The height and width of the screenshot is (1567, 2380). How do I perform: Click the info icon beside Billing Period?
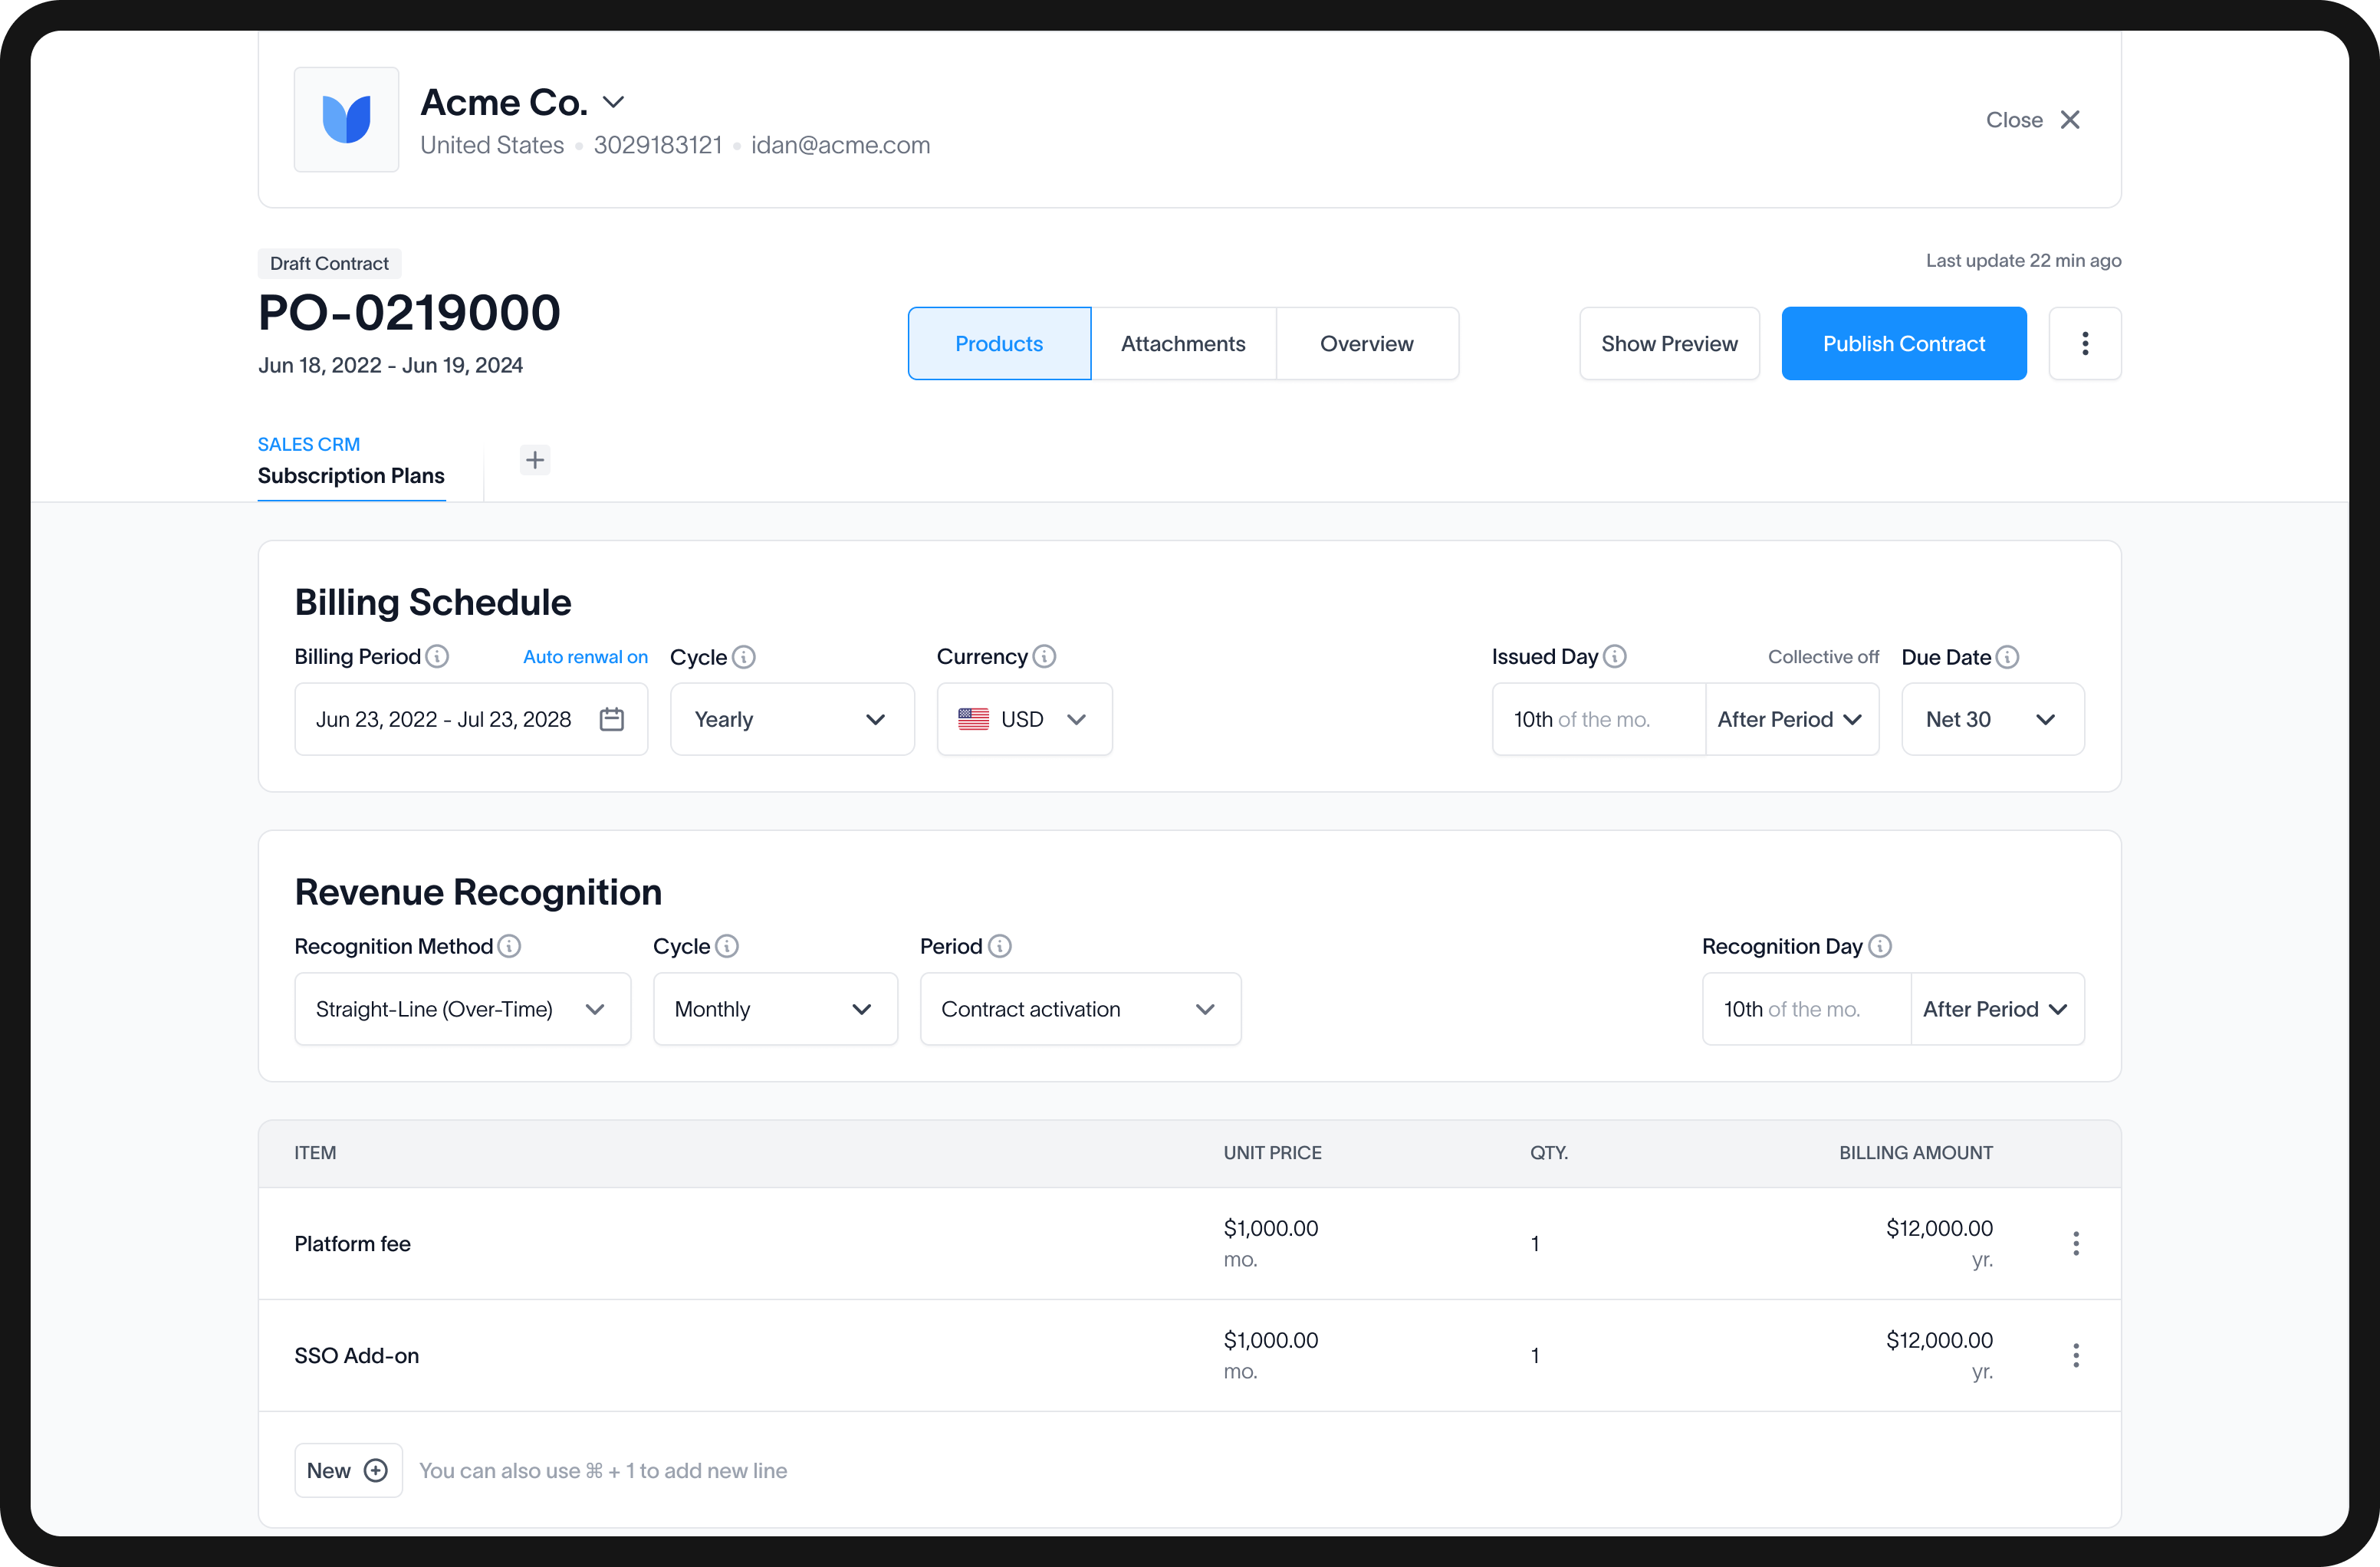pos(437,656)
